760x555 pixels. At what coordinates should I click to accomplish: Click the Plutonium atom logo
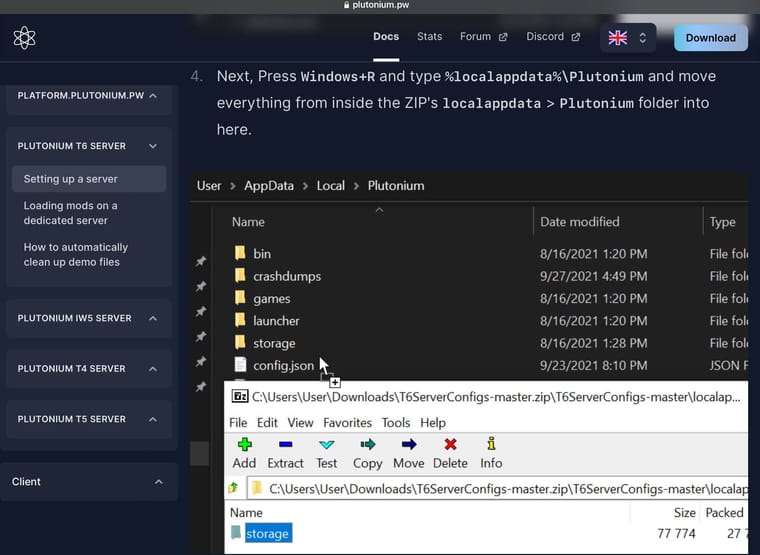tap(24, 37)
